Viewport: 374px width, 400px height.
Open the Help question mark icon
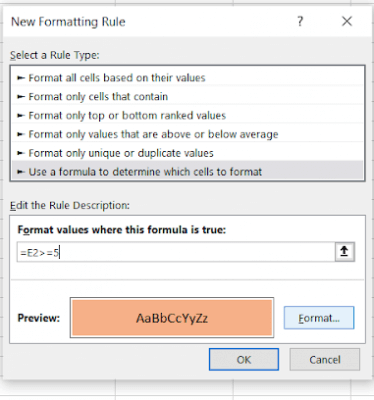[300, 22]
